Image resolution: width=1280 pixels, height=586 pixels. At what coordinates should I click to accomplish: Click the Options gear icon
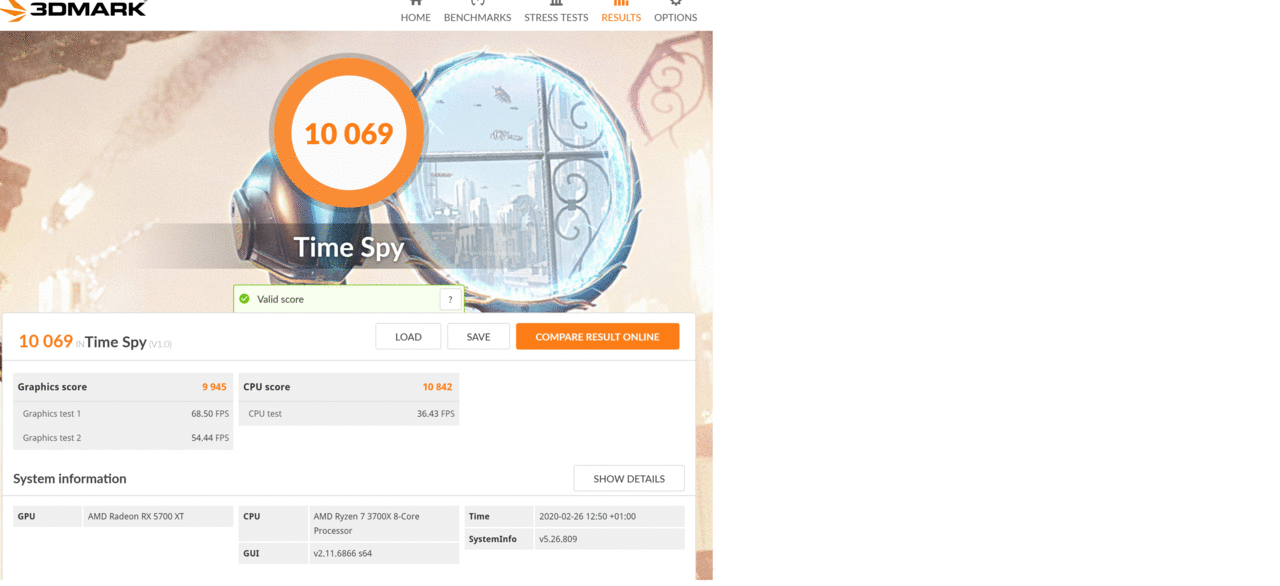pyautogui.click(x=676, y=3)
